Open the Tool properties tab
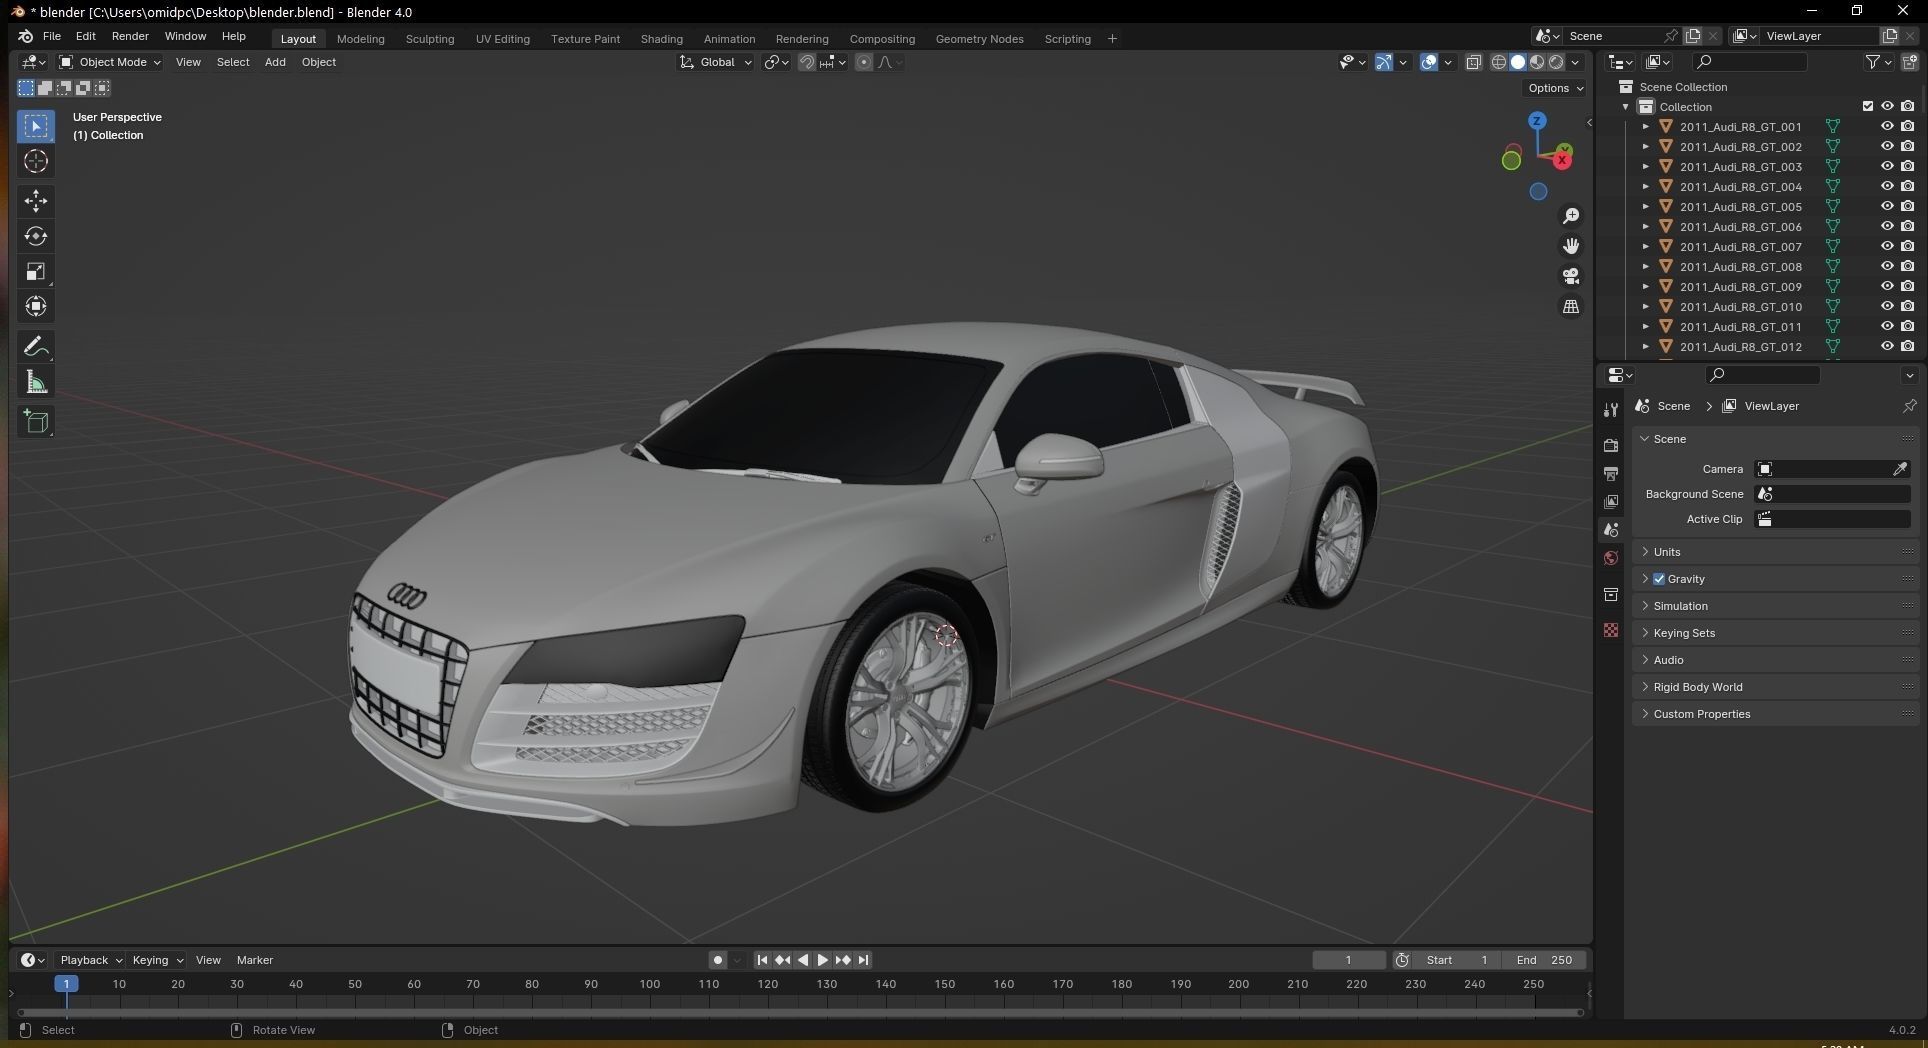1928x1048 pixels. click(x=1610, y=410)
